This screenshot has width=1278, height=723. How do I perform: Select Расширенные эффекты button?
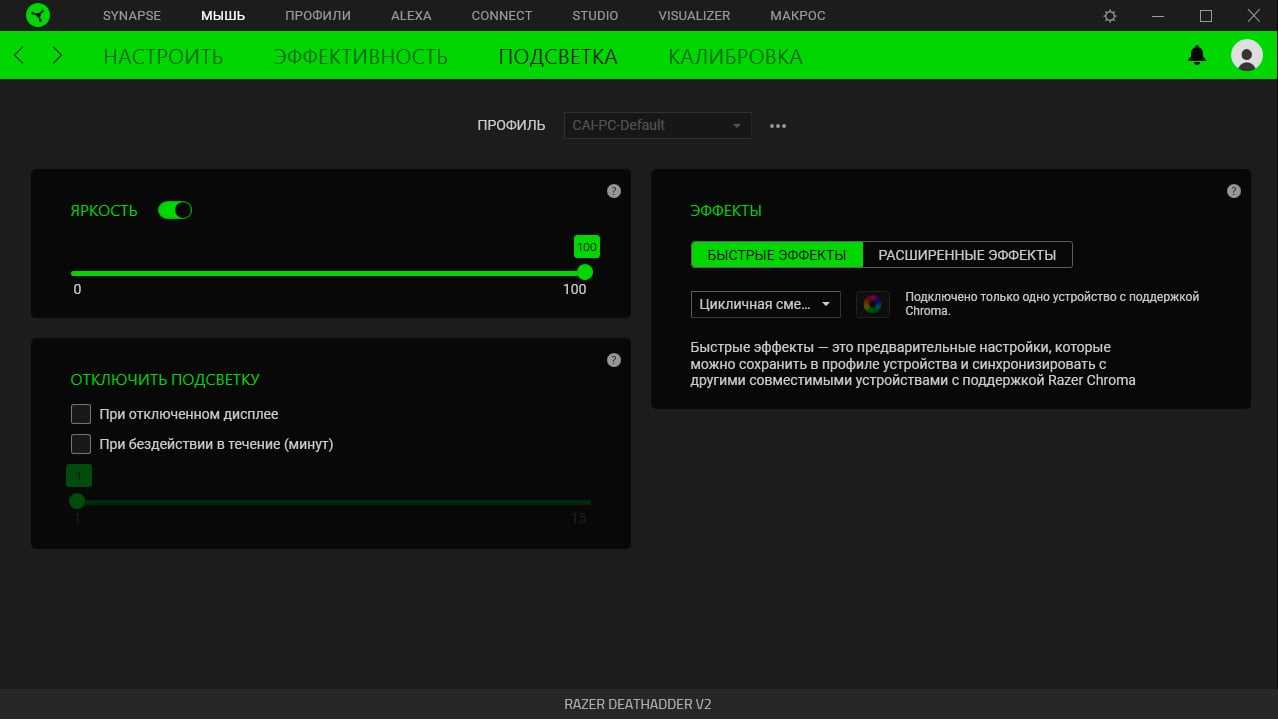tap(966, 255)
